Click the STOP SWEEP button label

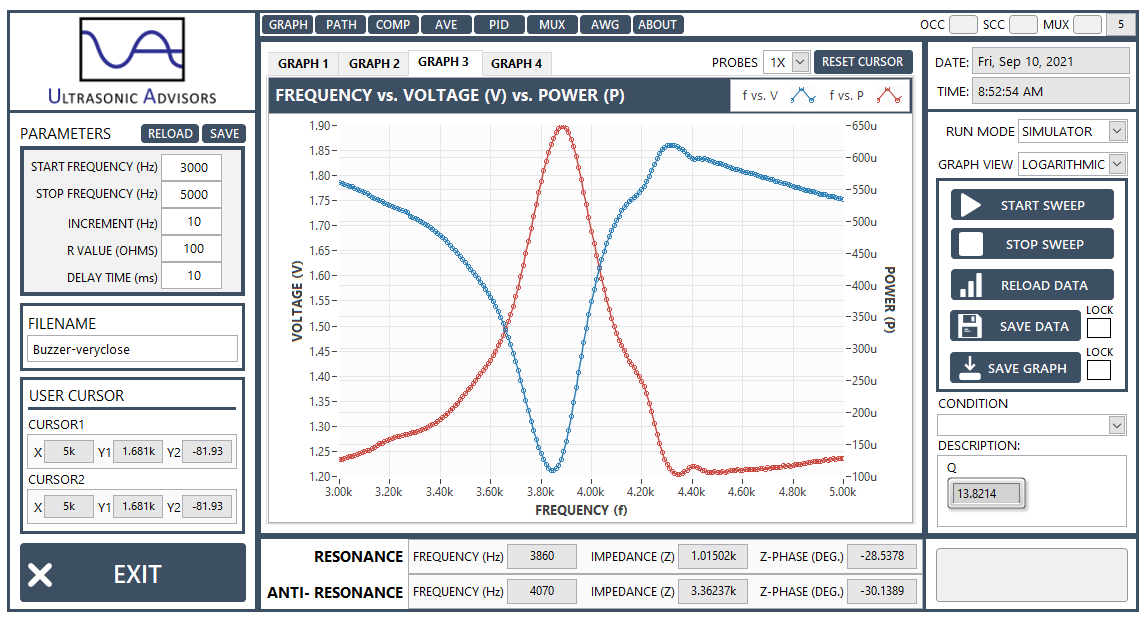1045,244
